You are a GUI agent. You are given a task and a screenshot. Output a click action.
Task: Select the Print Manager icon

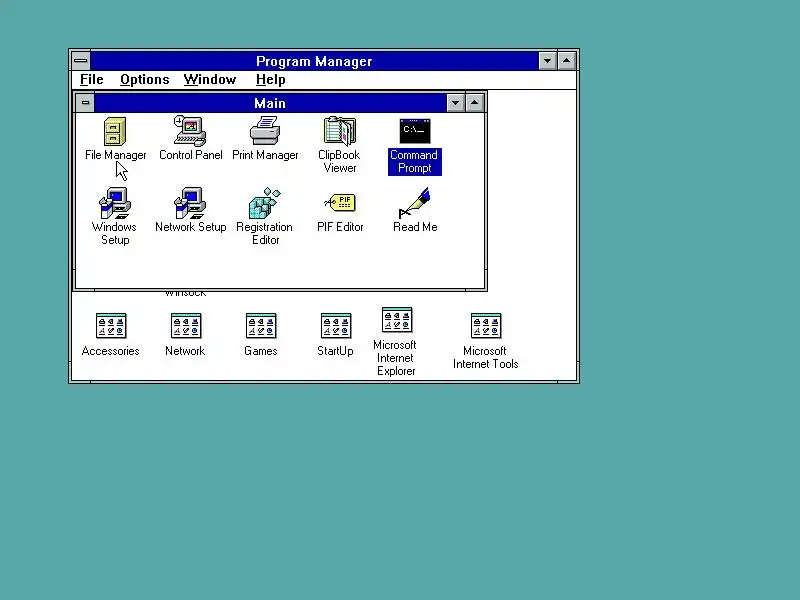(x=265, y=132)
